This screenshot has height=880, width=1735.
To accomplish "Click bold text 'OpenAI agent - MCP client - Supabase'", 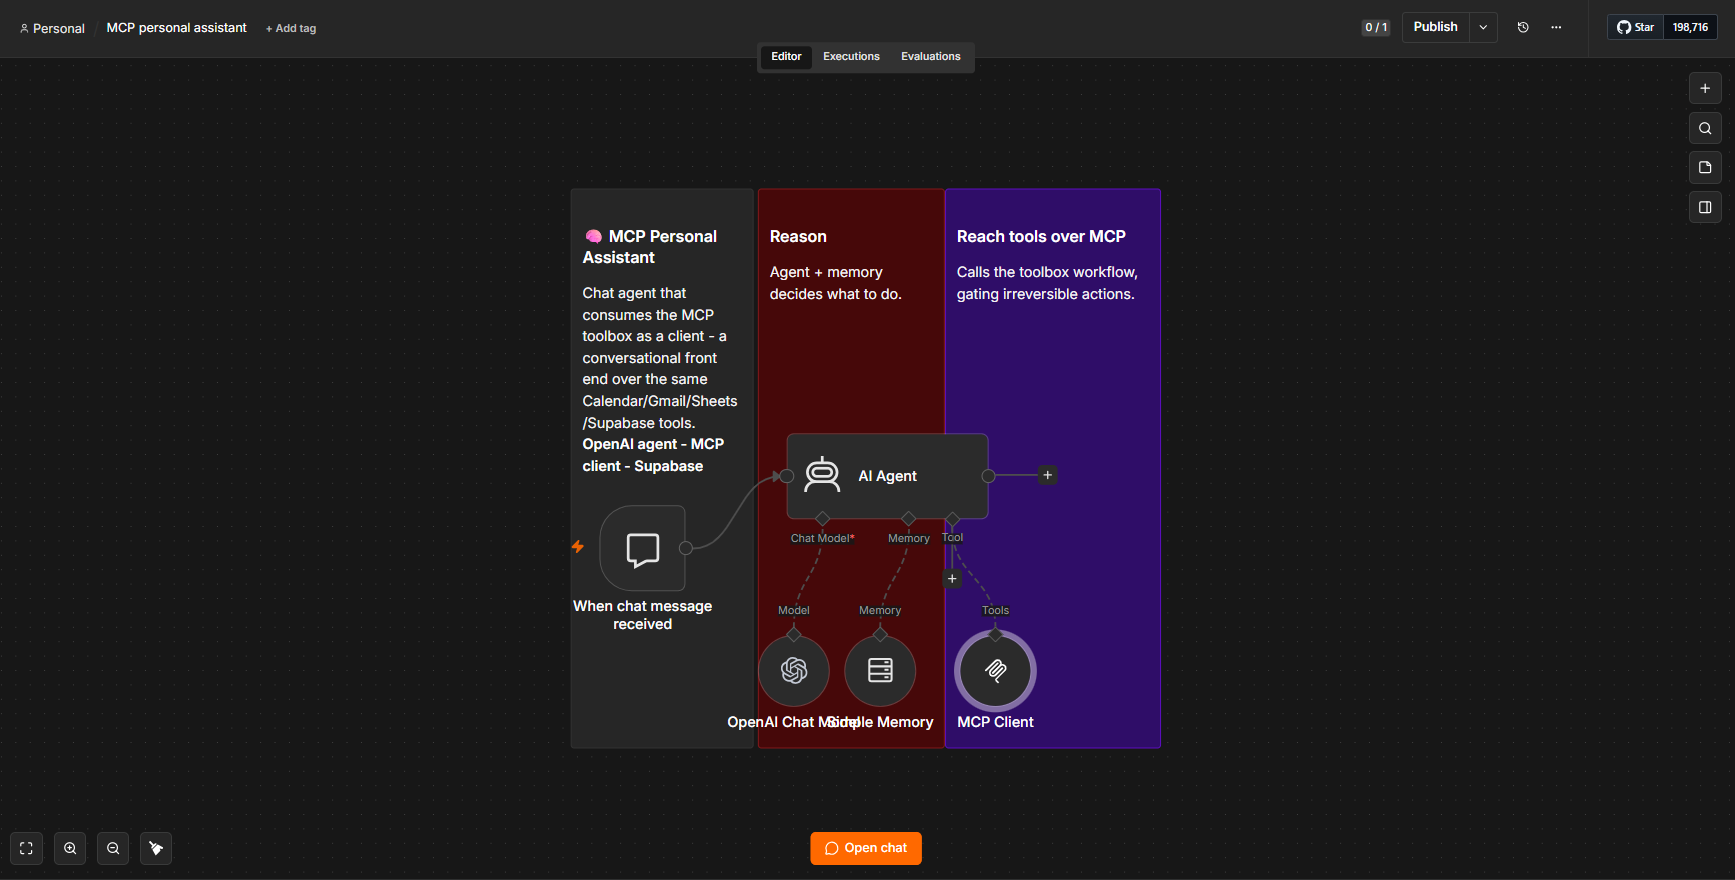I will pyautogui.click(x=653, y=455).
